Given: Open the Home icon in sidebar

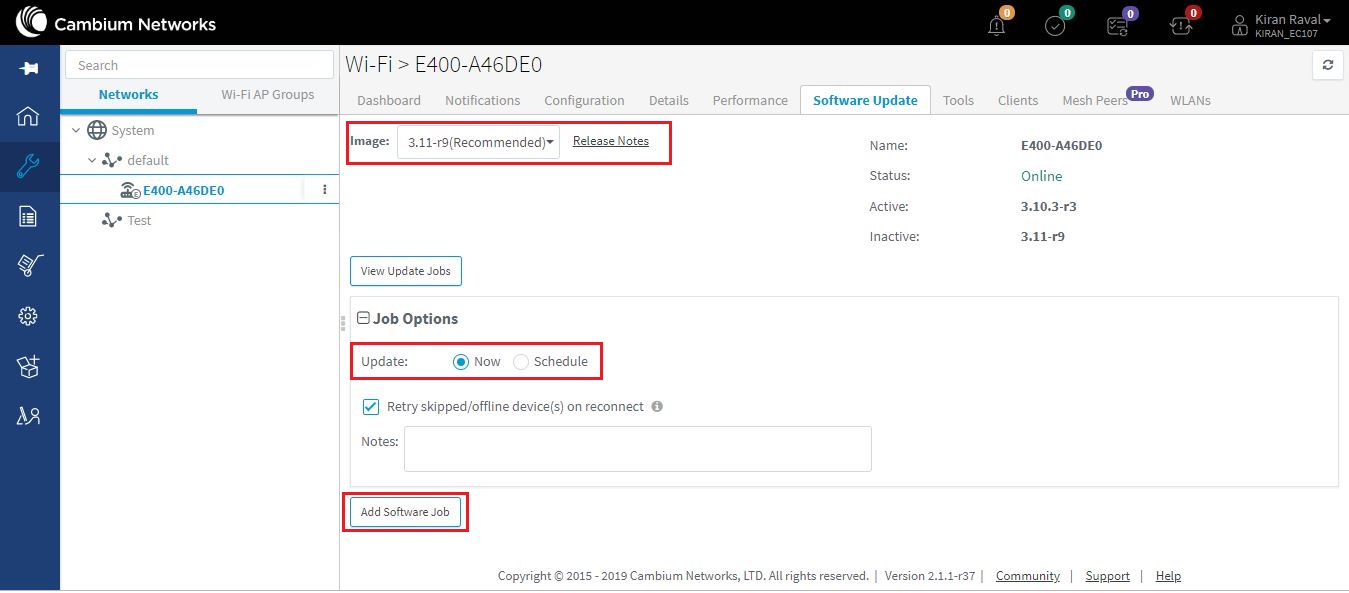Looking at the screenshot, I should (28, 116).
